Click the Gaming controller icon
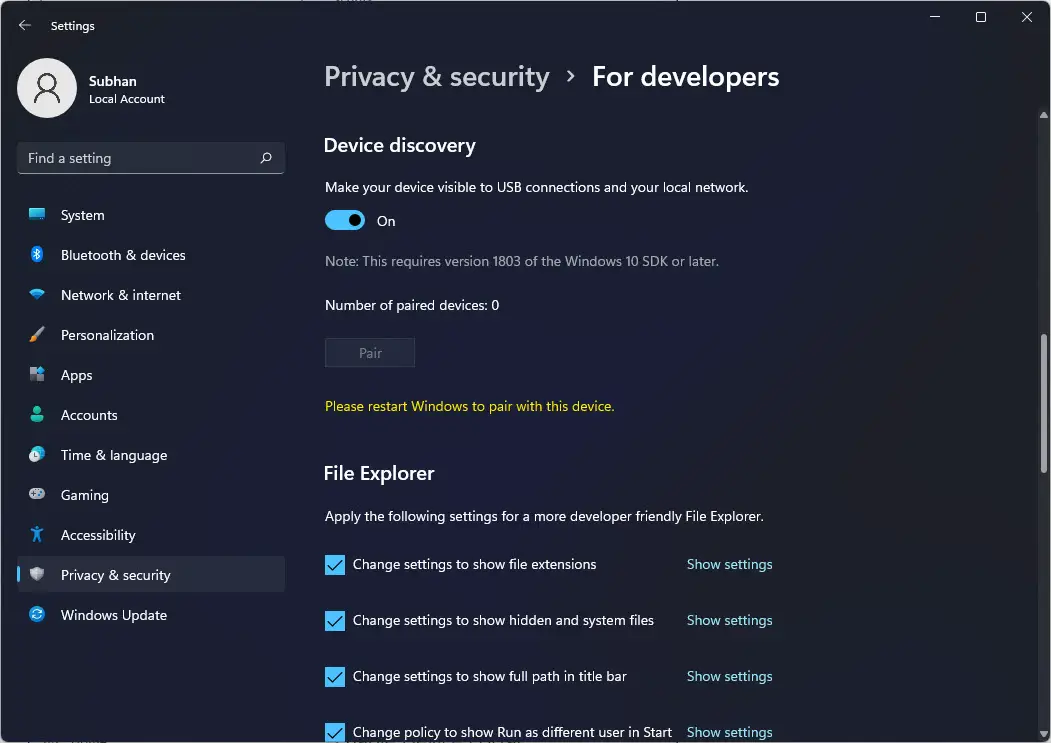 click(37, 494)
